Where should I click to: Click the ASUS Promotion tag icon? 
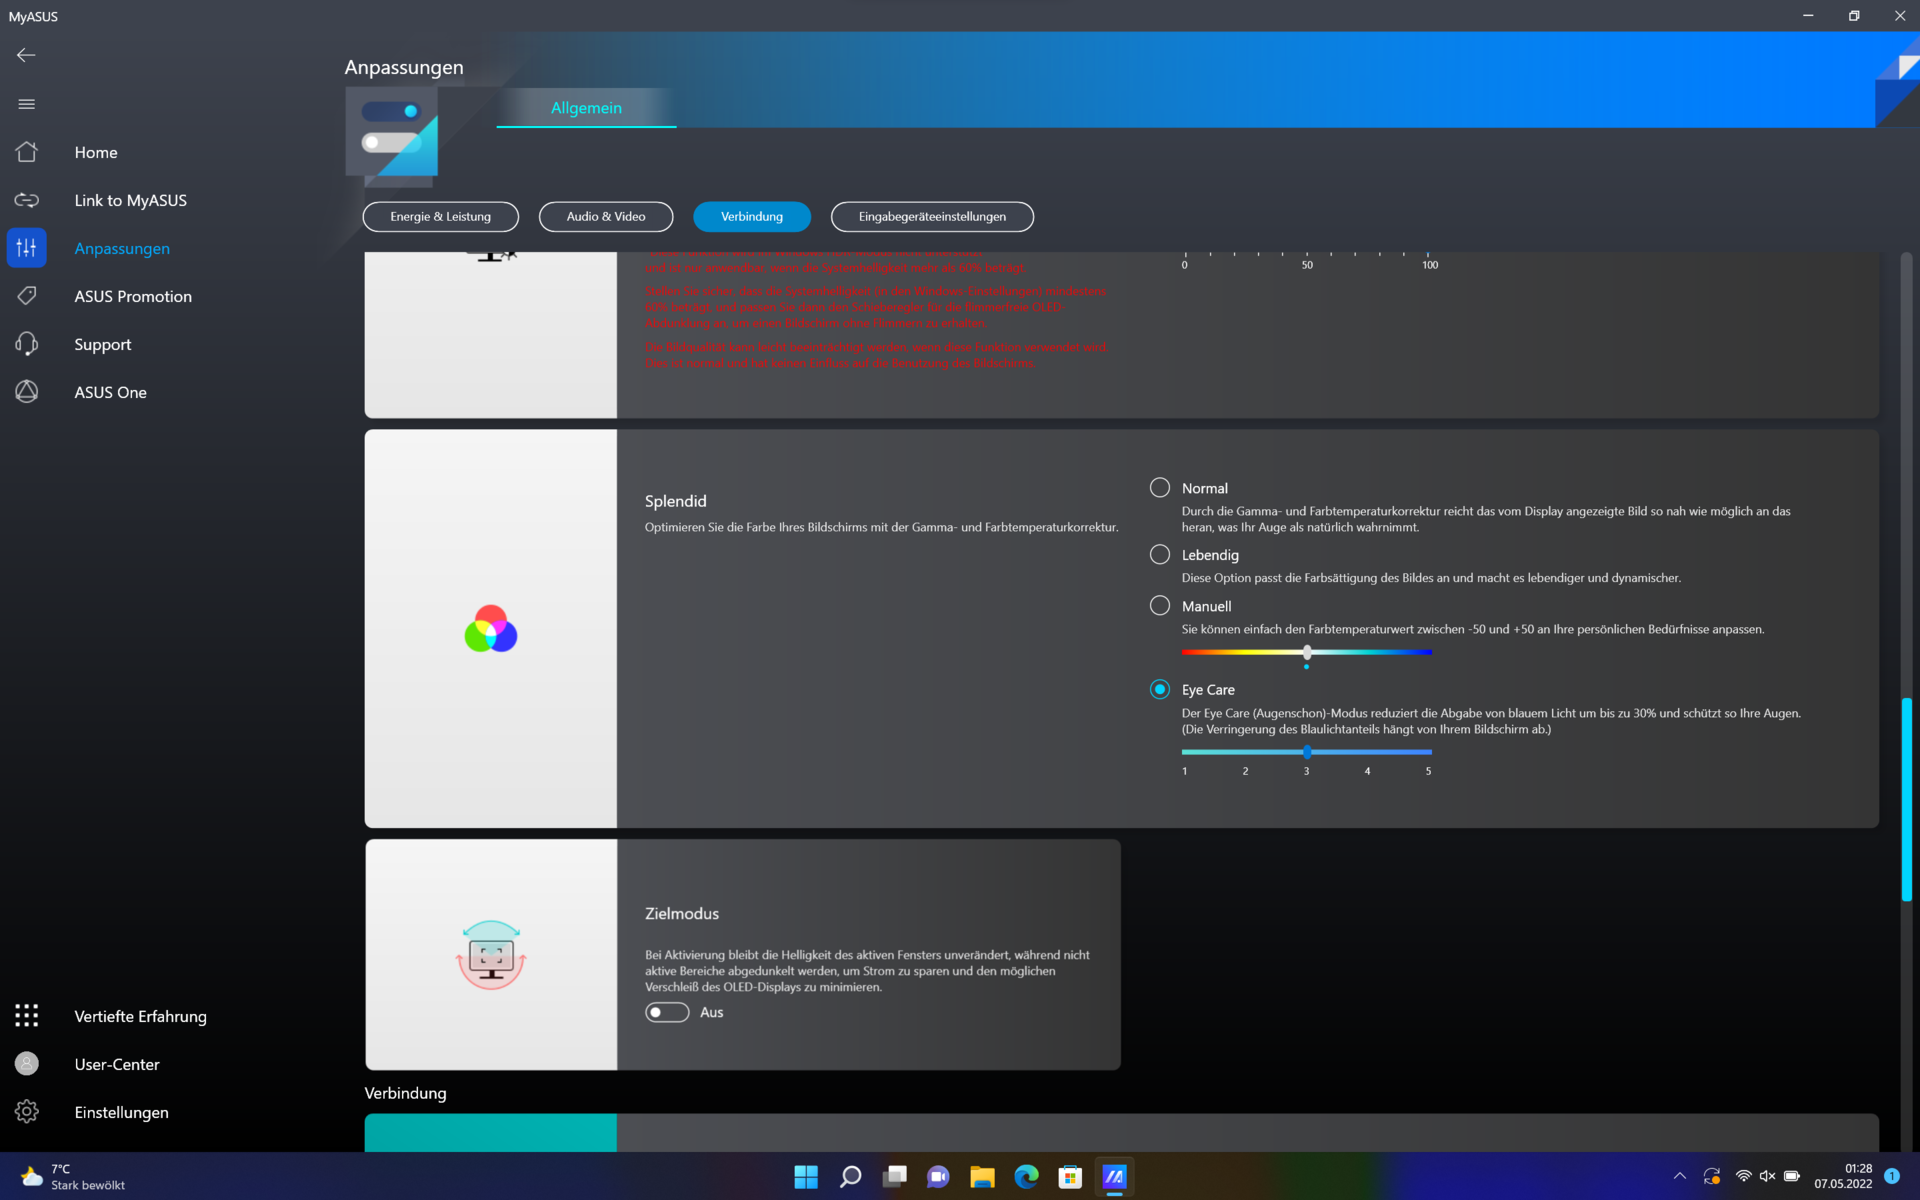27,296
